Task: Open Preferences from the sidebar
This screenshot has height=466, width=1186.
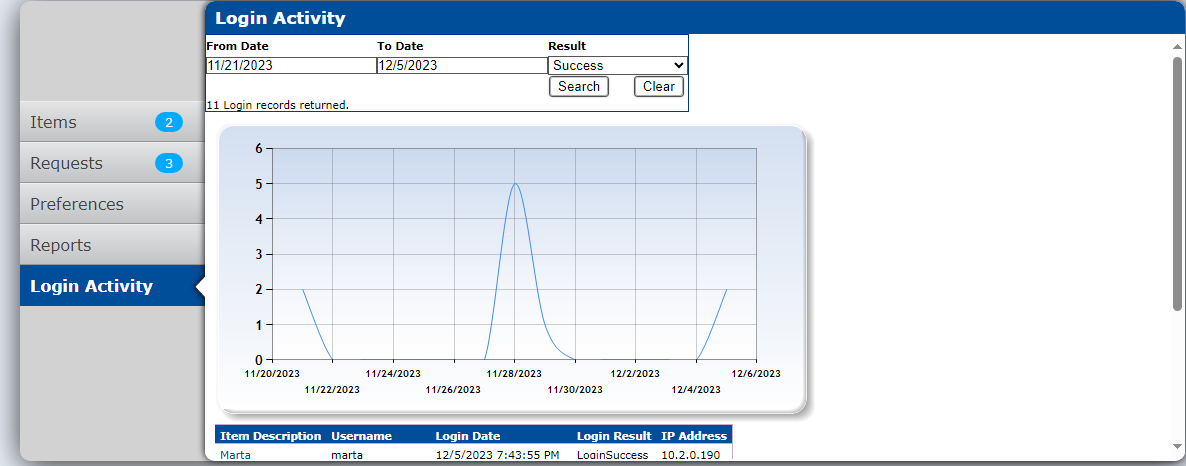Action: point(77,204)
